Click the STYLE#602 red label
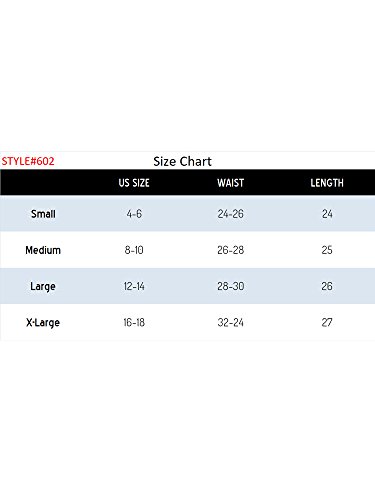Screen dimensions: 375x500 pyautogui.click(x=28, y=161)
